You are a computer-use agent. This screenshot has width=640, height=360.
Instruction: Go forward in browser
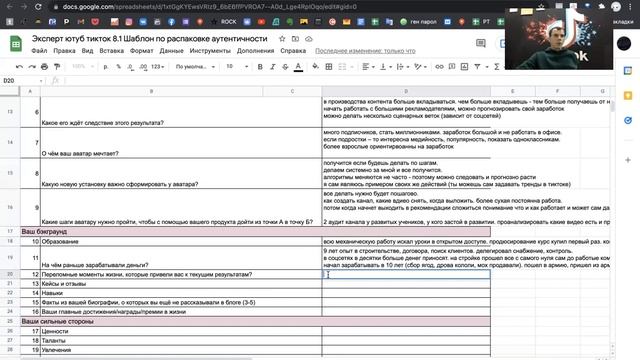click(x=24, y=7)
